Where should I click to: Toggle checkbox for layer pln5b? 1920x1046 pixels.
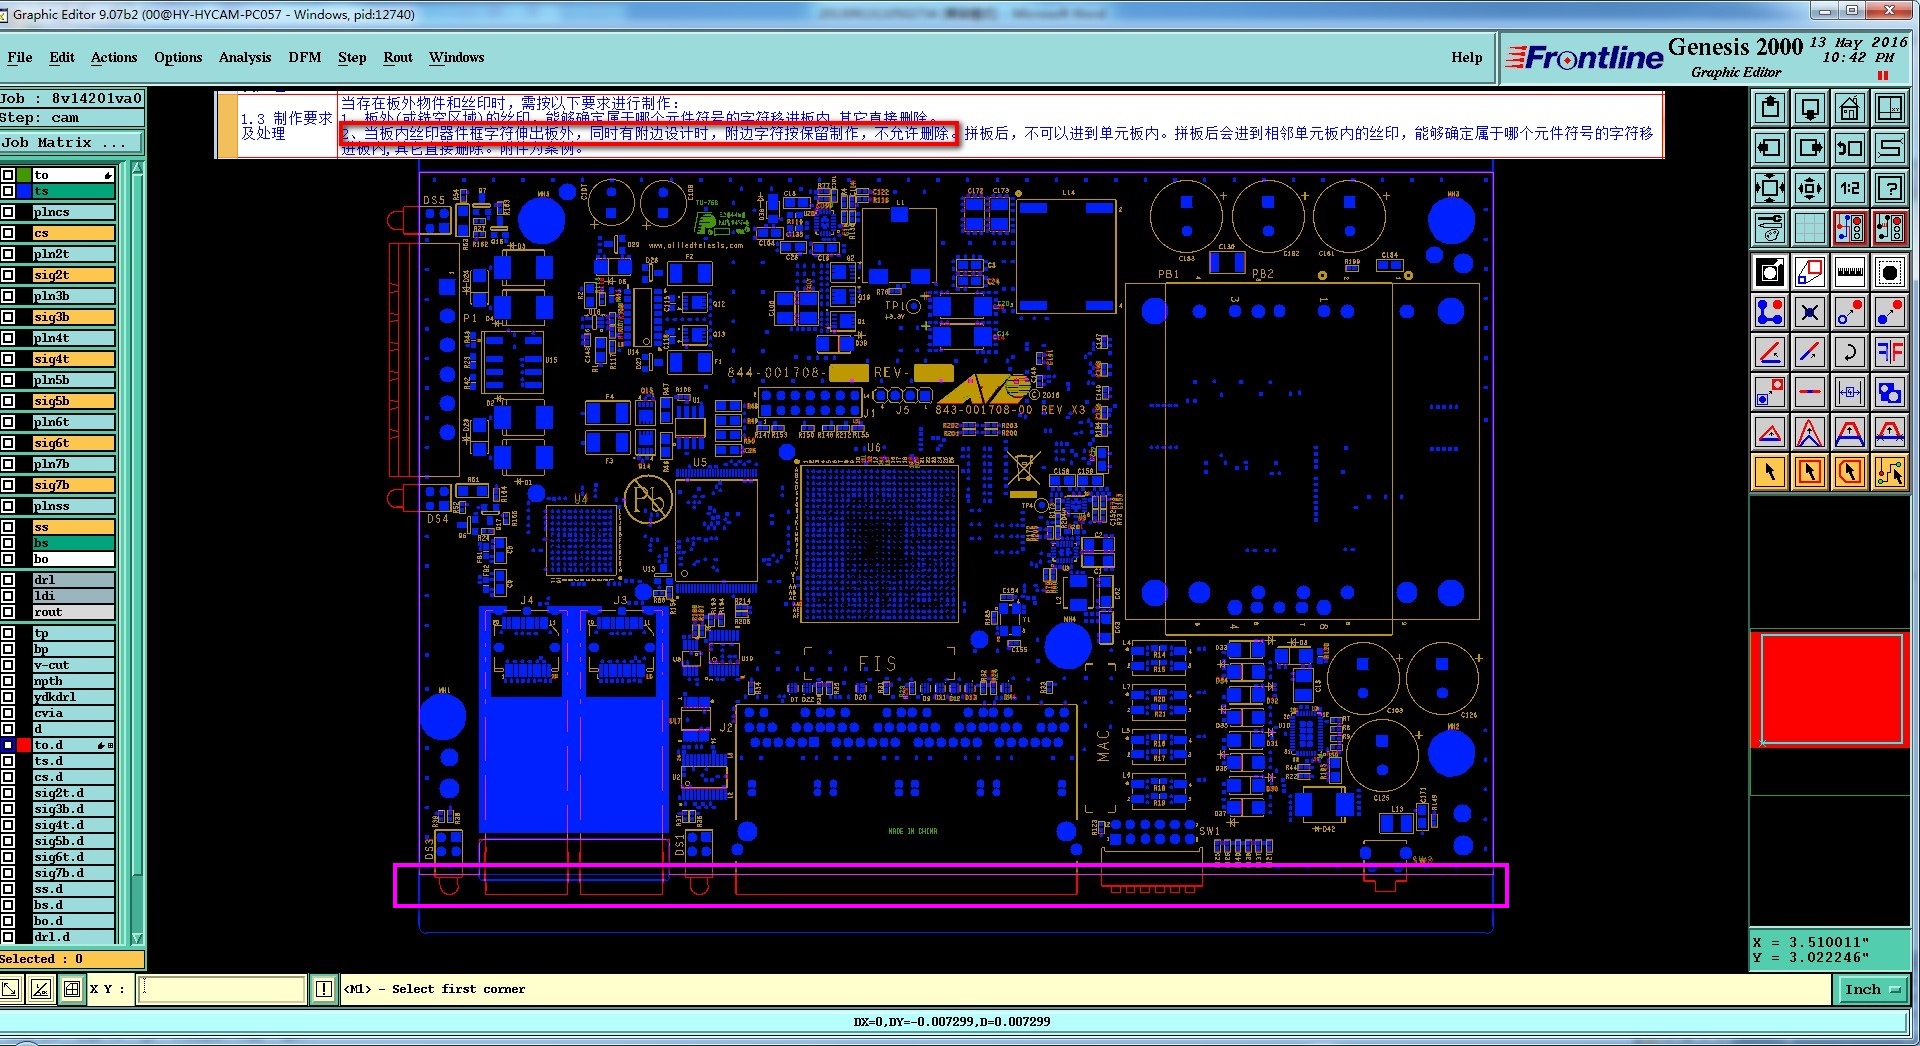click(x=8, y=380)
